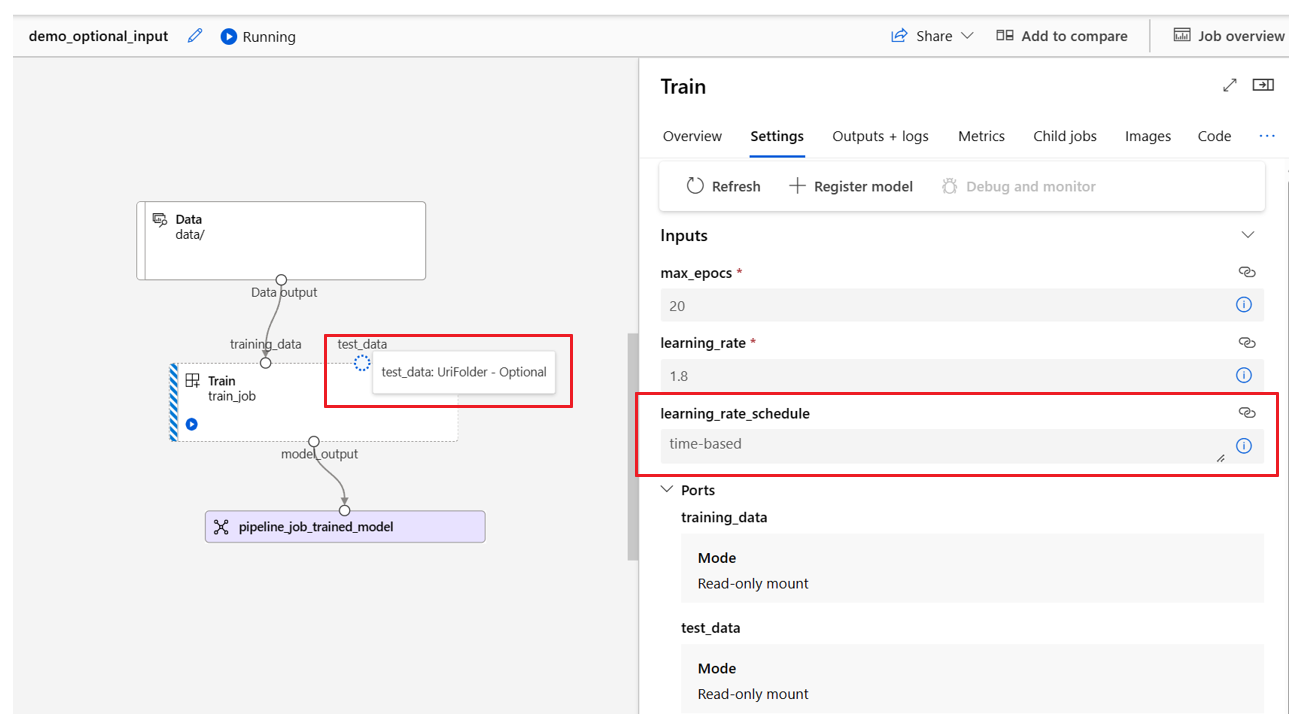Click the info icon for max_epocs value
The height and width of the screenshot is (727, 1308).
click(x=1244, y=305)
